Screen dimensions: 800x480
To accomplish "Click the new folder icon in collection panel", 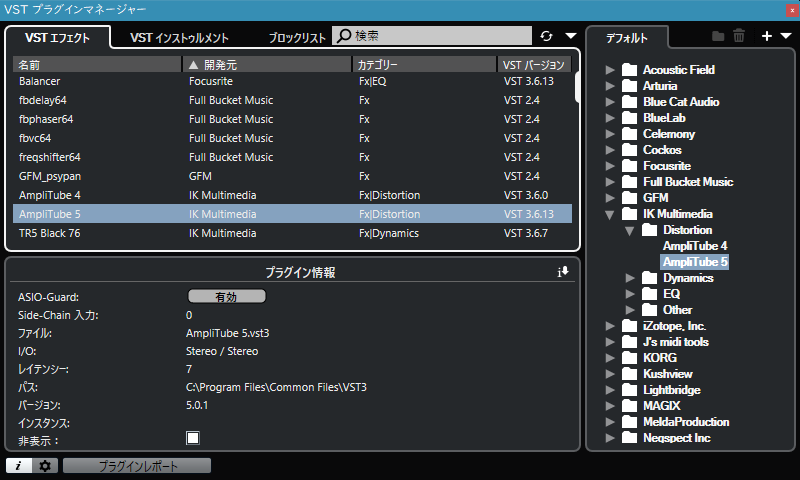I will [718, 36].
